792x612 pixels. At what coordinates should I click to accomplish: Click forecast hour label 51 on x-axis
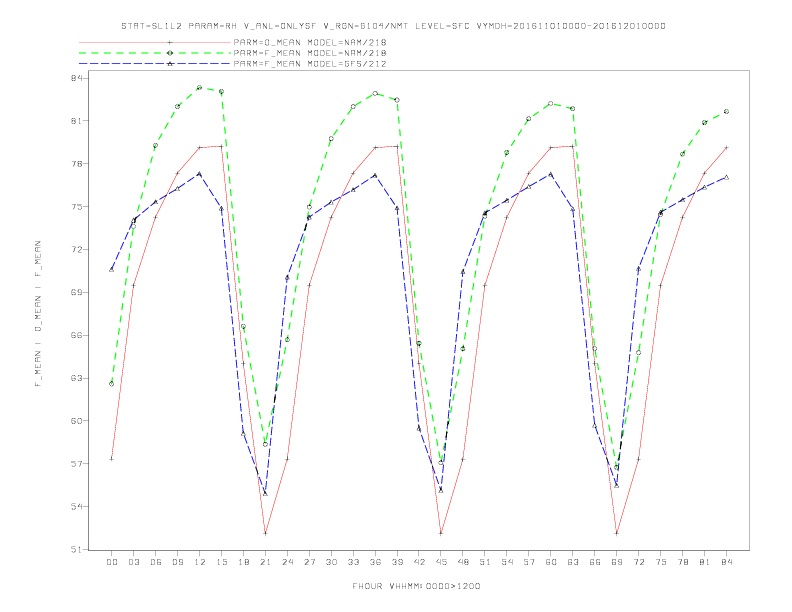click(x=485, y=562)
